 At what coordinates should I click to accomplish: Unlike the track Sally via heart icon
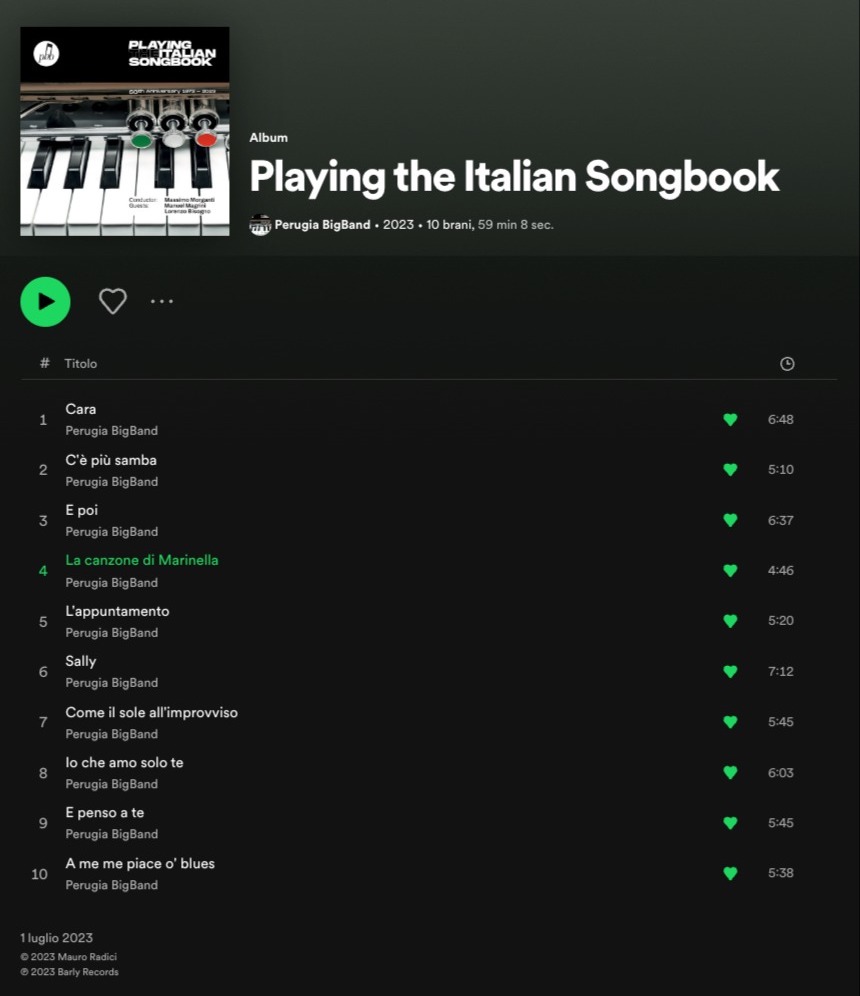pyautogui.click(x=730, y=671)
